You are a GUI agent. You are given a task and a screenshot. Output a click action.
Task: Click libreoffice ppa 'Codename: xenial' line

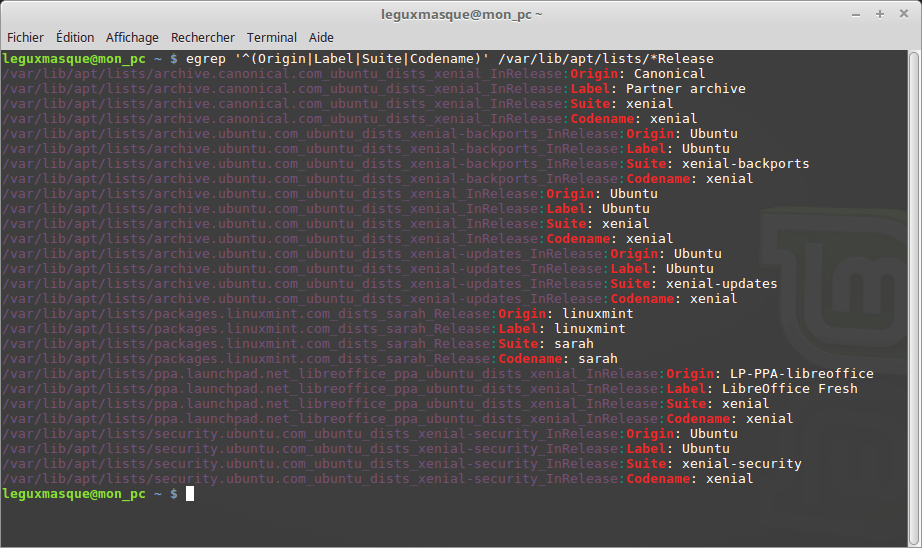(397, 419)
